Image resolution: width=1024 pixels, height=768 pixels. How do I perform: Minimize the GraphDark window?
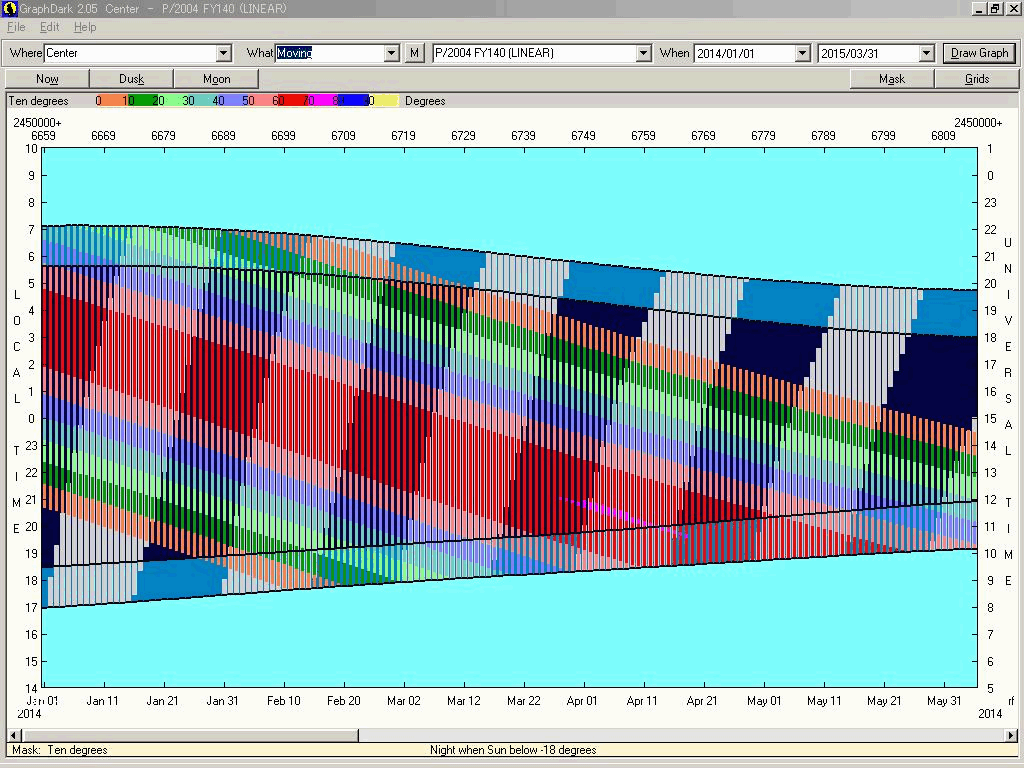[x=980, y=8]
